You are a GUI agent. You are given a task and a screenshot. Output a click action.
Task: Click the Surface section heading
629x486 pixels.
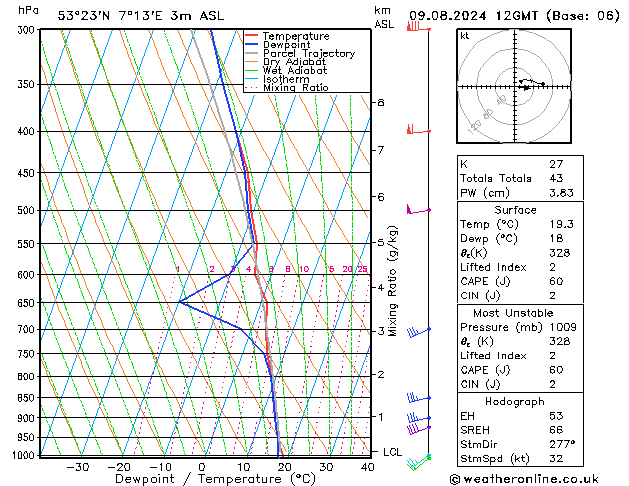515,210
